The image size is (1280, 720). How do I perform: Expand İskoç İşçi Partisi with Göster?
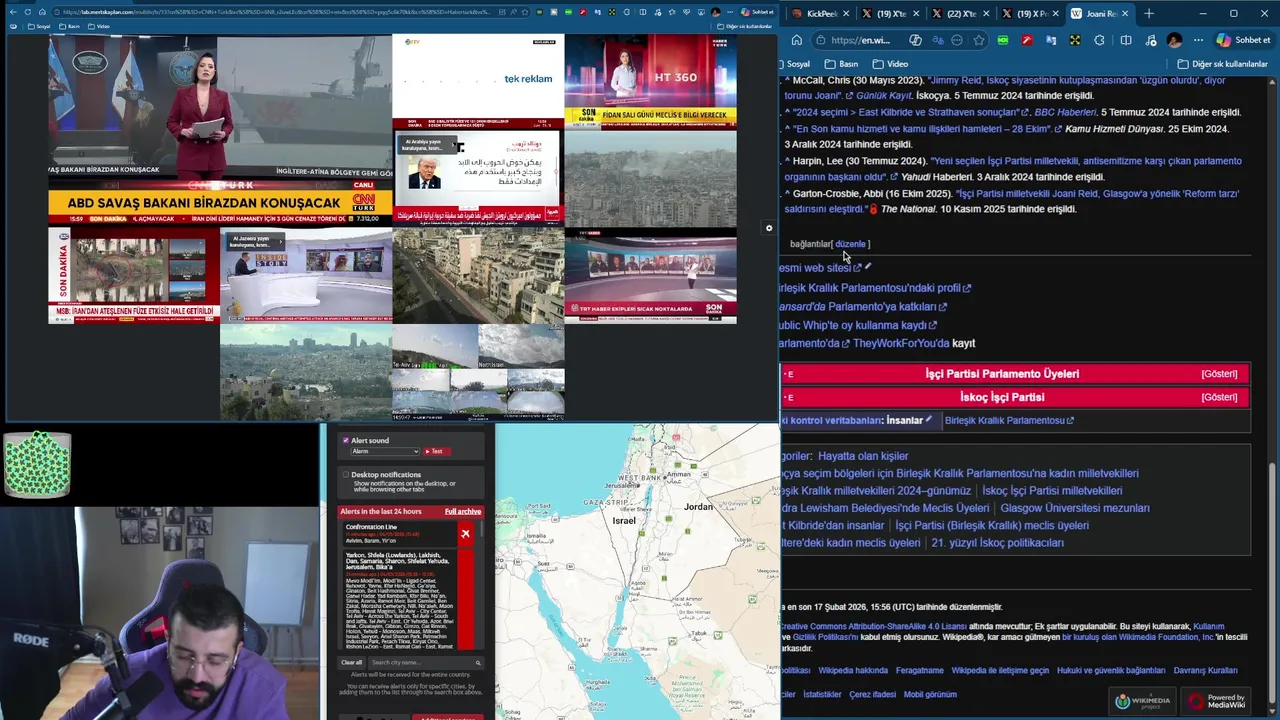tap(1219, 397)
